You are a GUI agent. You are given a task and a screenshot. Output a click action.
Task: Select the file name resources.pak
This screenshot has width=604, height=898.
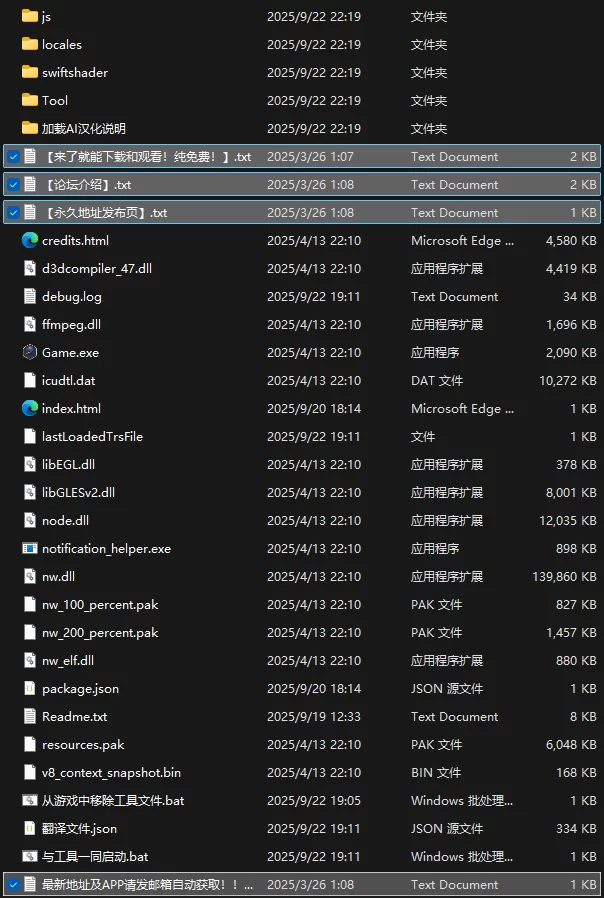click(x=83, y=745)
